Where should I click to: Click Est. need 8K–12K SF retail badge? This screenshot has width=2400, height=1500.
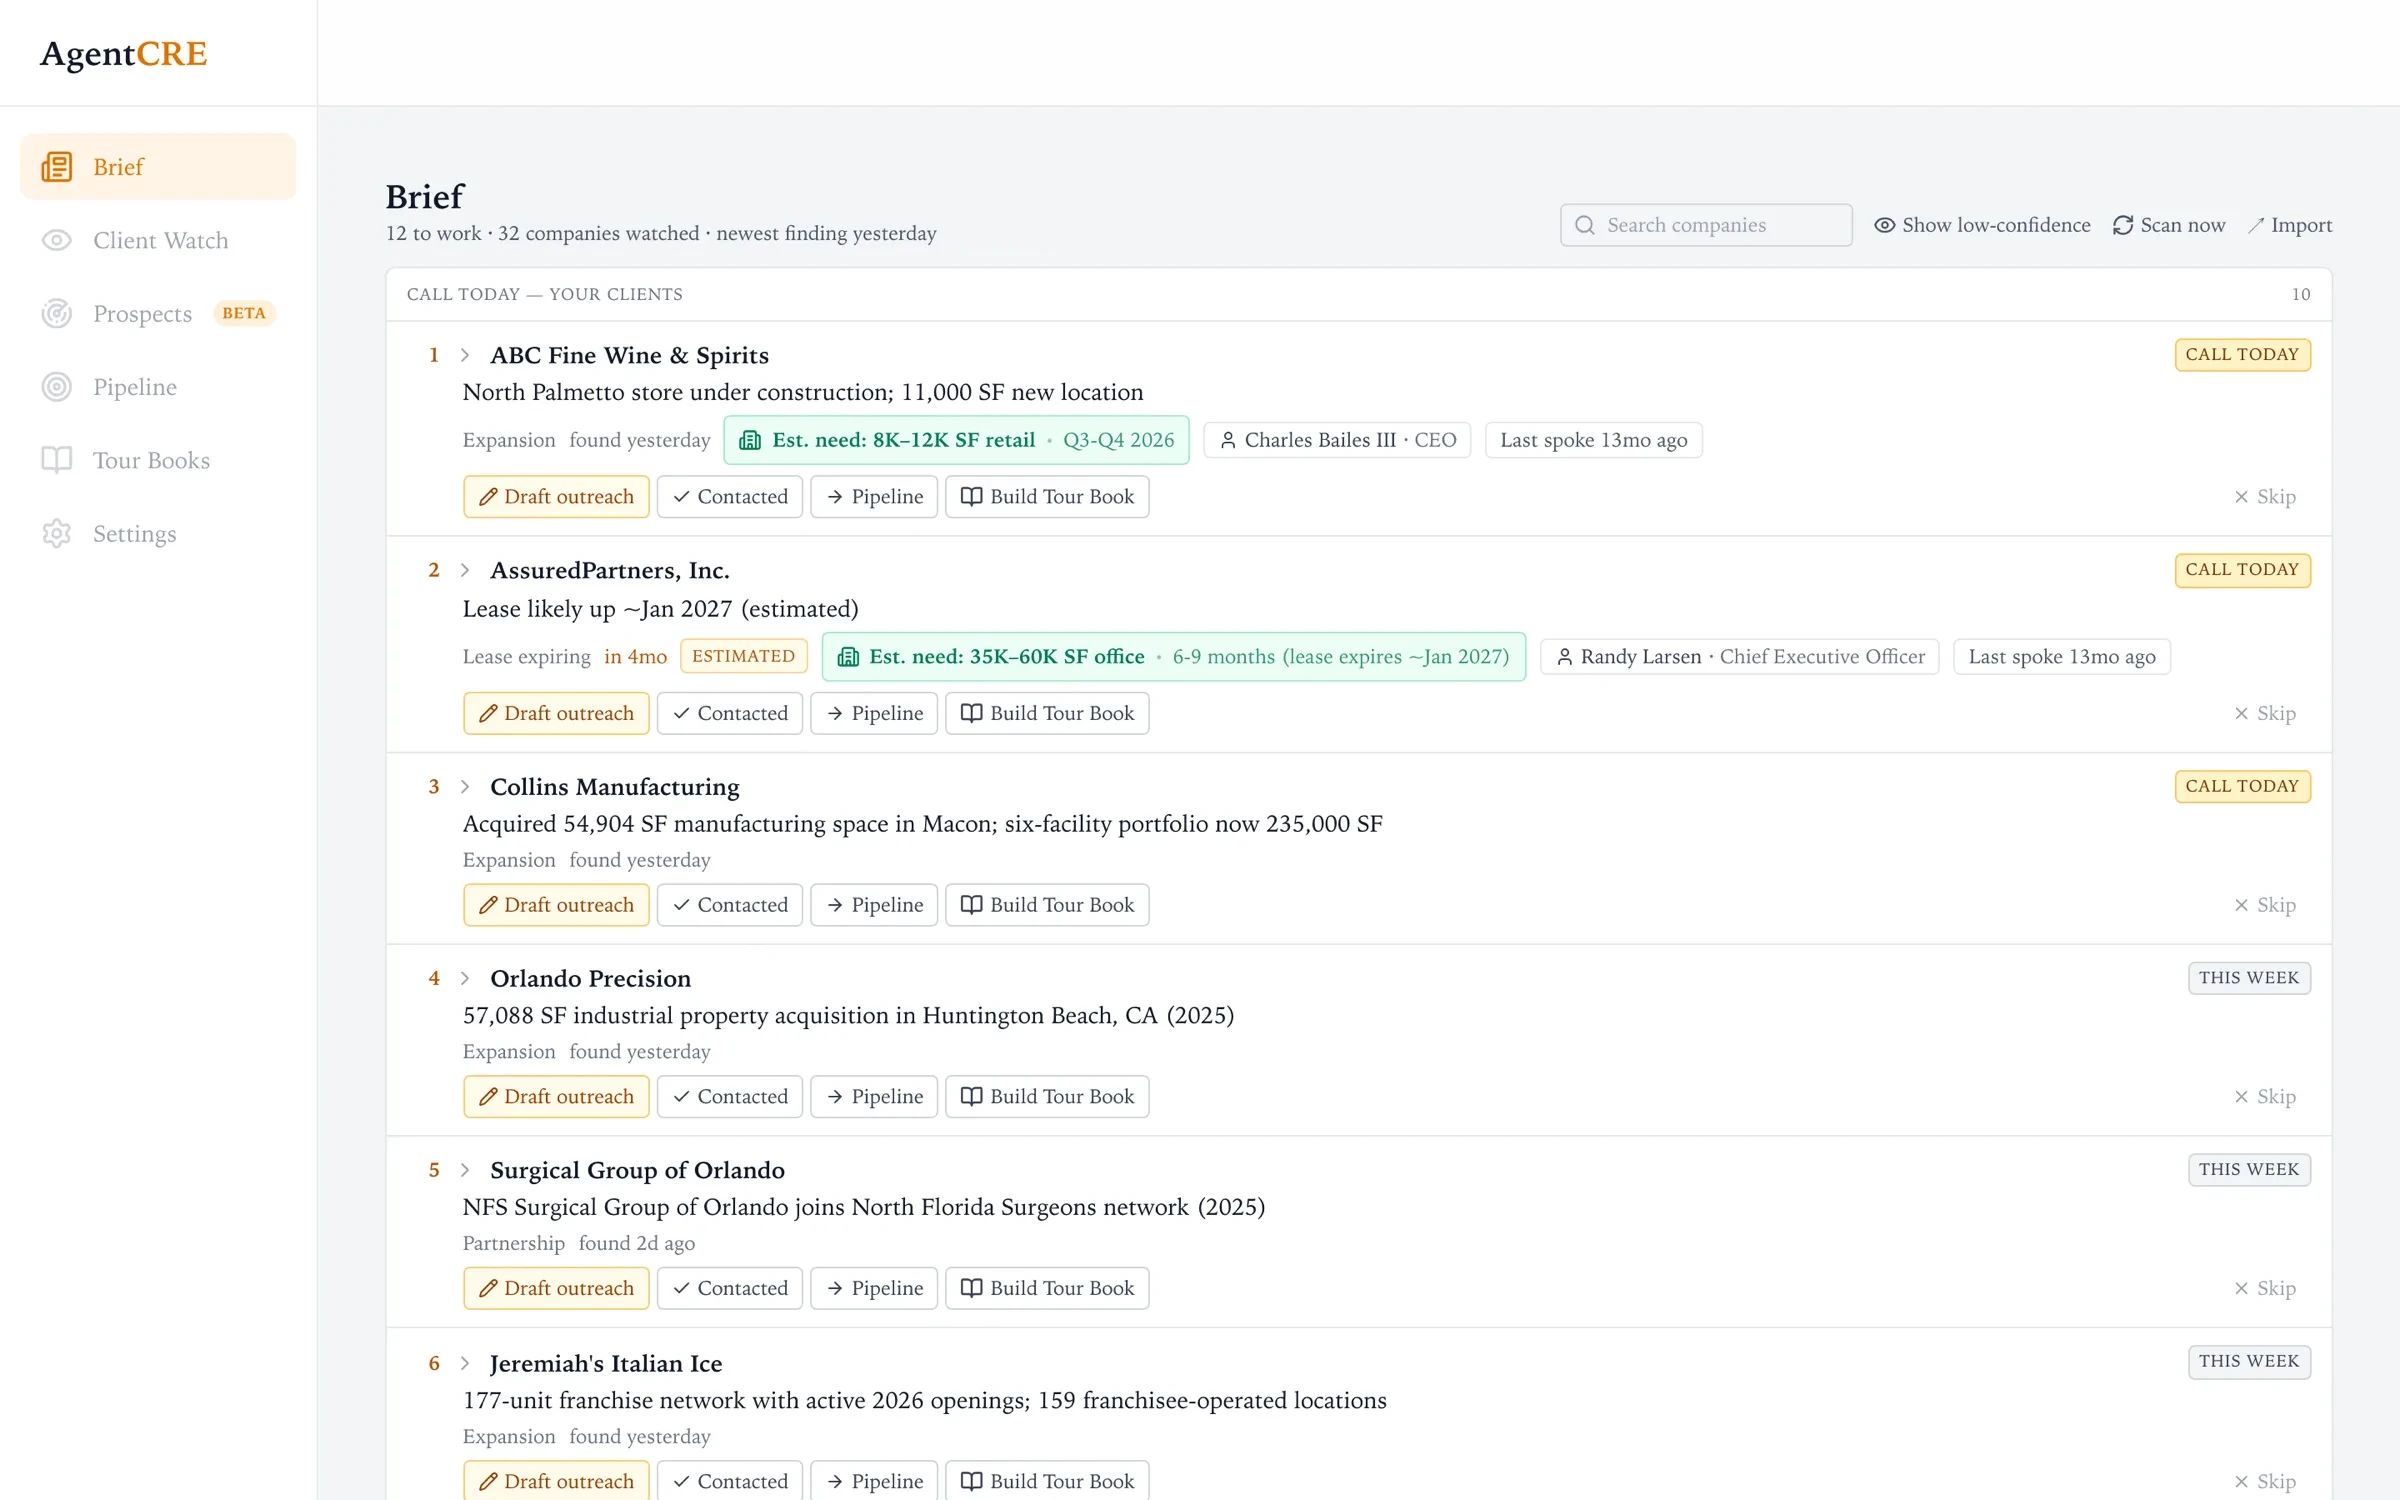click(956, 440)
